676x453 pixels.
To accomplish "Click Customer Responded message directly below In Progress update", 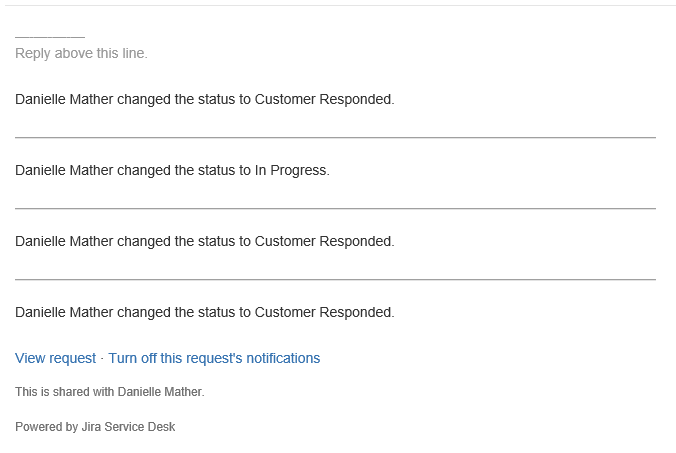I will tap(205, 241).
